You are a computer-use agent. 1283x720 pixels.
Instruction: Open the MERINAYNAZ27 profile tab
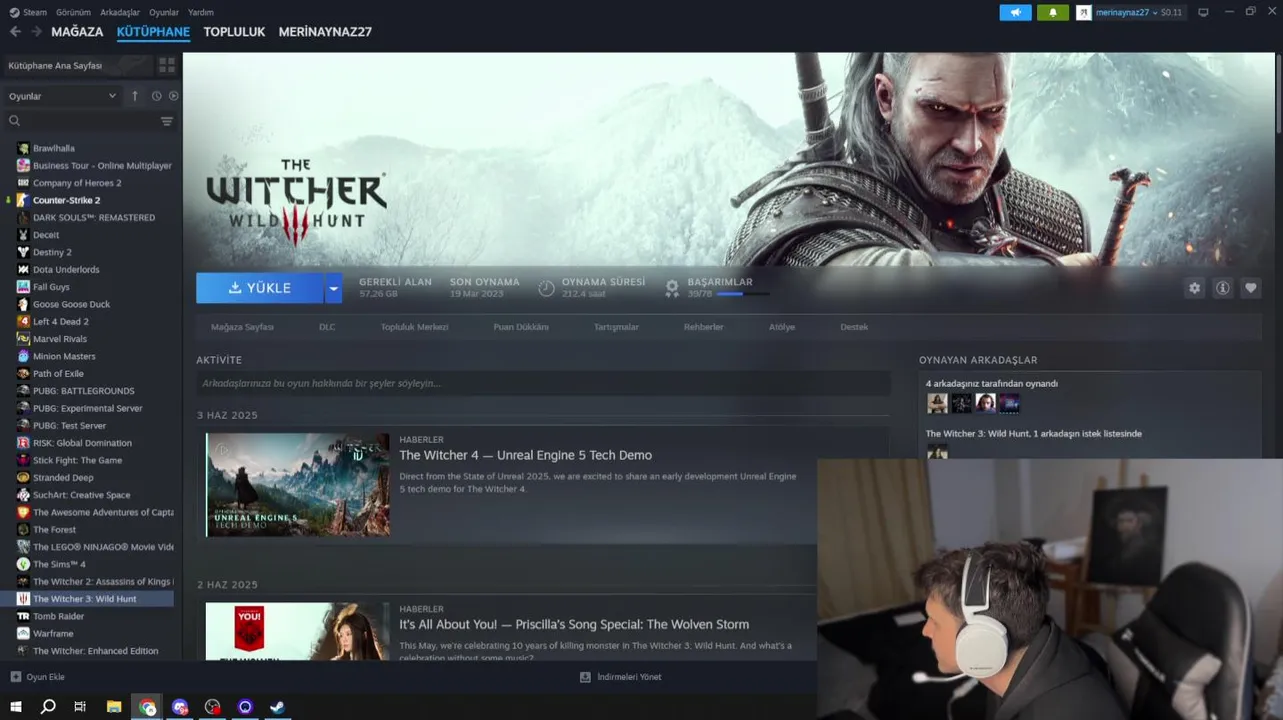325,32
